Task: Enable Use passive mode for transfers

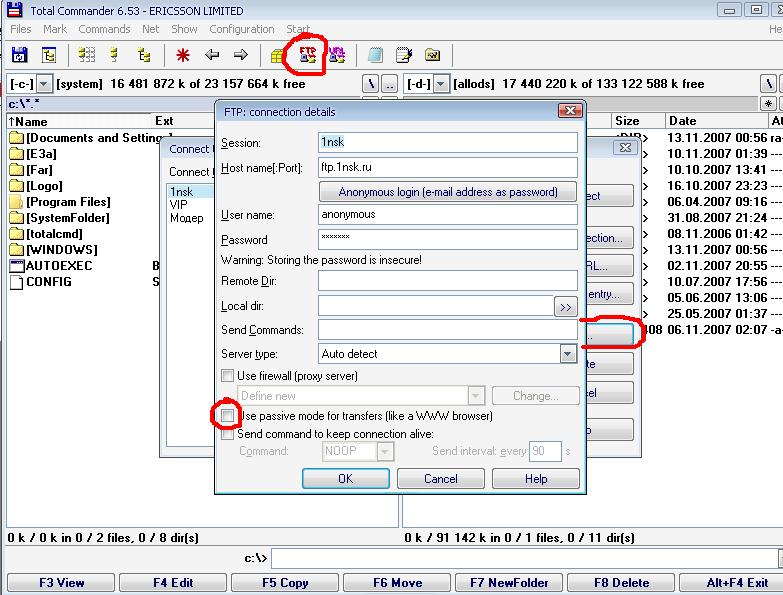Action: 228,415
